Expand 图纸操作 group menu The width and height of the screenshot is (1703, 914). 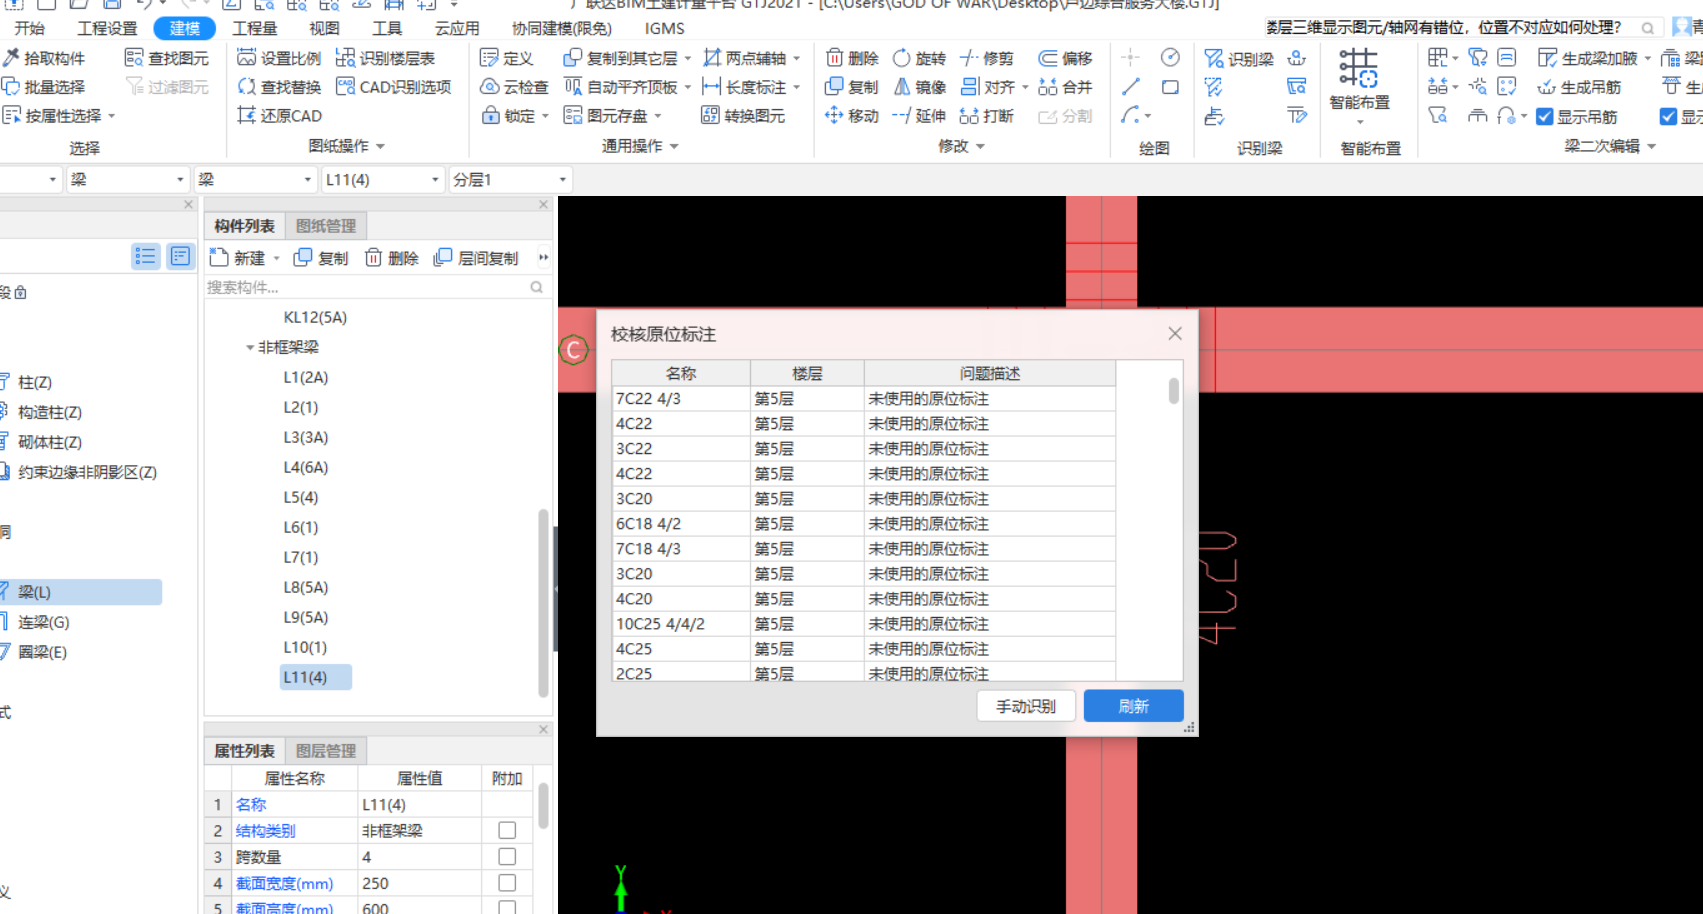pos(346,146)
